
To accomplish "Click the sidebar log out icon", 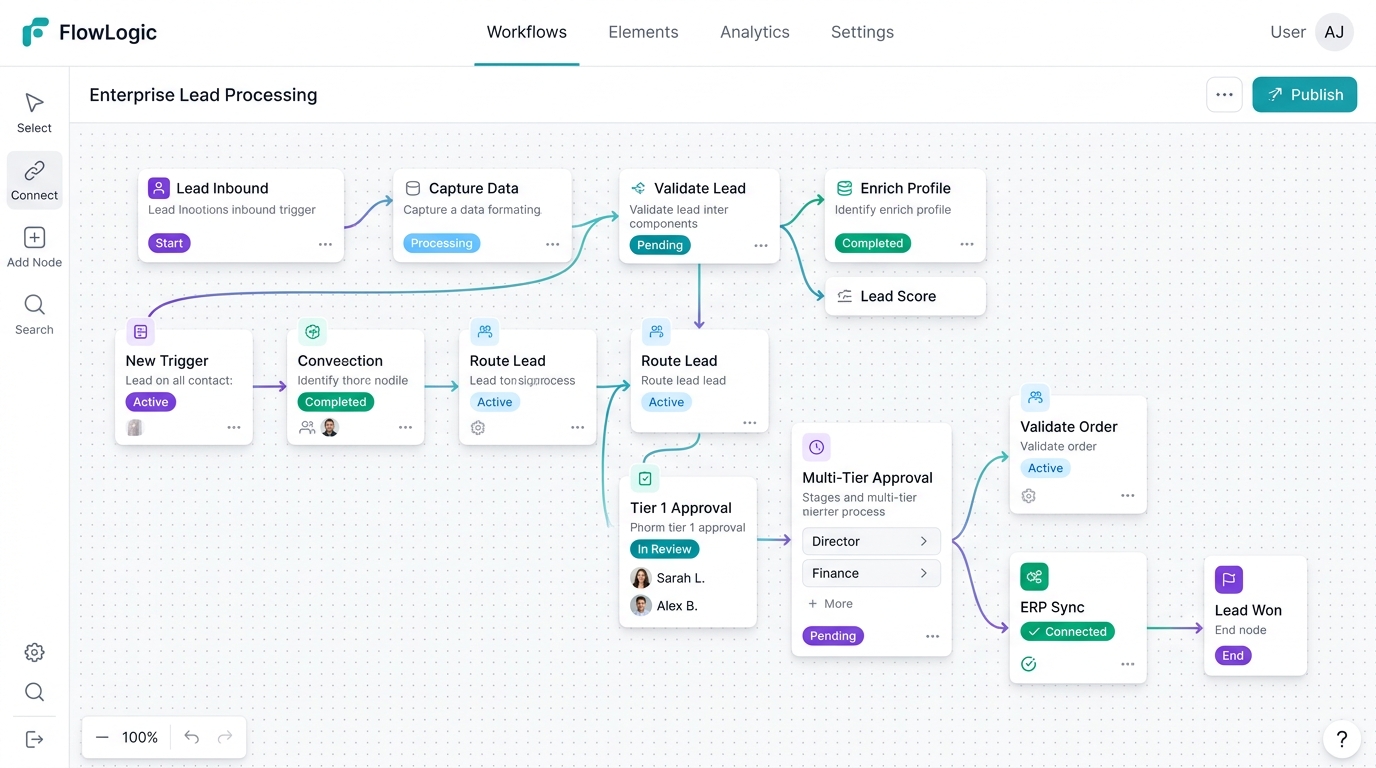I will click(34, 739).
